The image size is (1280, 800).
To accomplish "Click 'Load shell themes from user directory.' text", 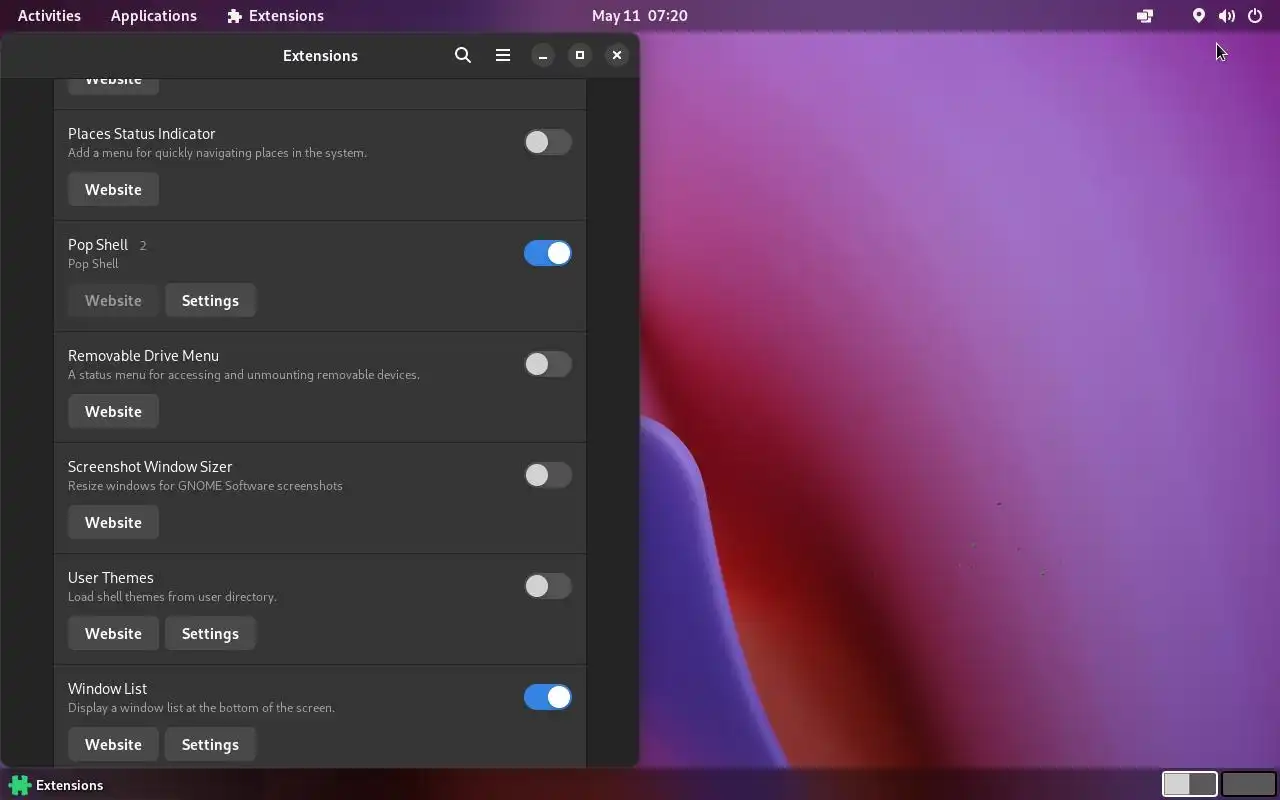I will pos(172,597).
